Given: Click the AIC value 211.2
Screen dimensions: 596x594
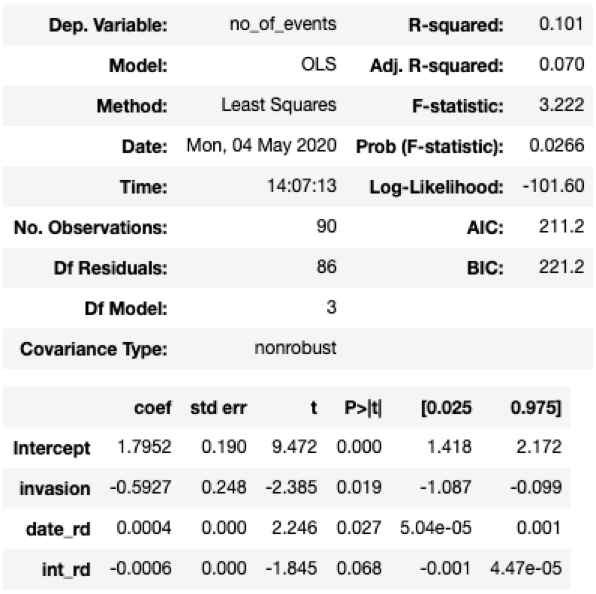Looking at the screenshot, I should pos(561,227).
